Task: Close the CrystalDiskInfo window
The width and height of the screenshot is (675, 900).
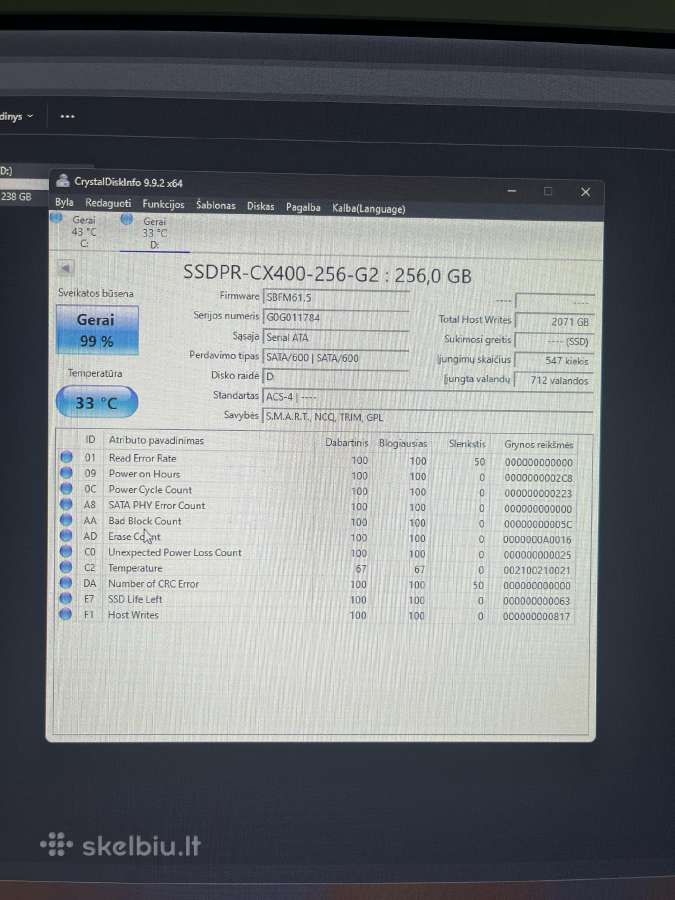Action: (x=585, y=192)
